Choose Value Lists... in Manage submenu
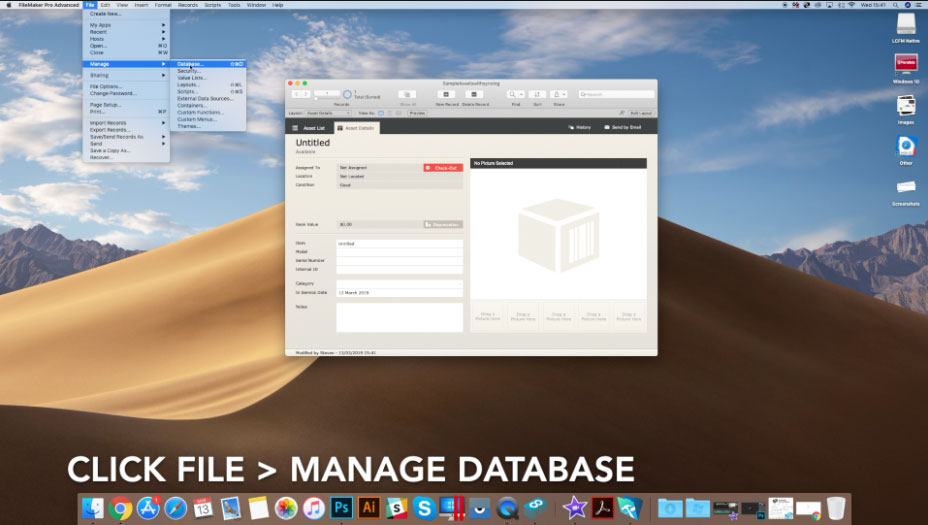Image resolution: width=928 pixels, height=525 pixels. (208, 78)
